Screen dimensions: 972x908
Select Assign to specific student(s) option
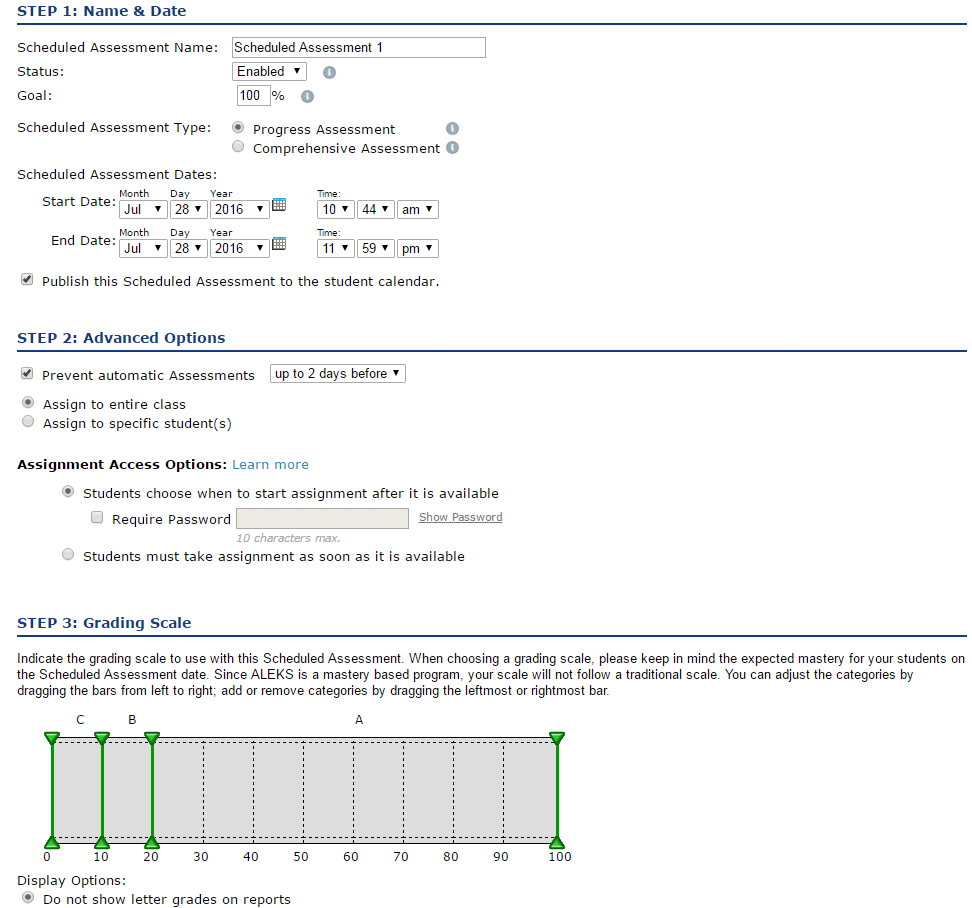tap(28, 421)
